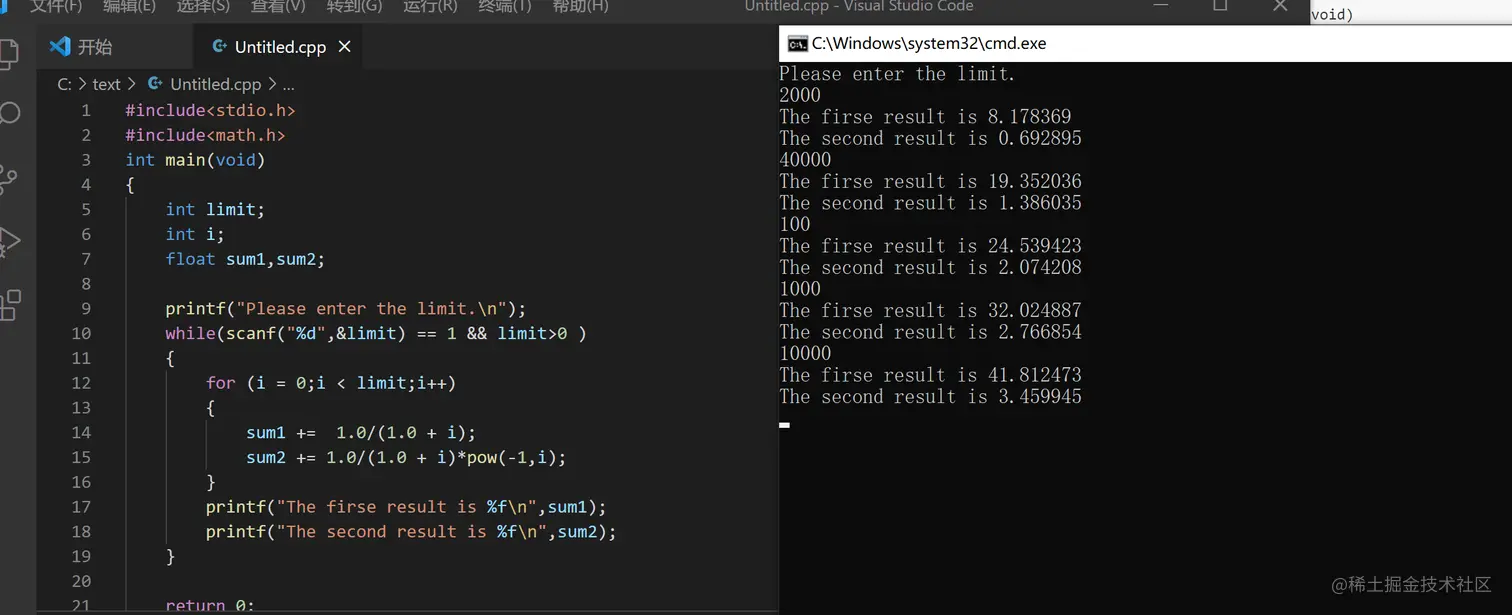Image resolution: width=1512 pixels, height=615 pixels.
Task: Click the cmd.exe window title bar
Action: coord(1145,44)
